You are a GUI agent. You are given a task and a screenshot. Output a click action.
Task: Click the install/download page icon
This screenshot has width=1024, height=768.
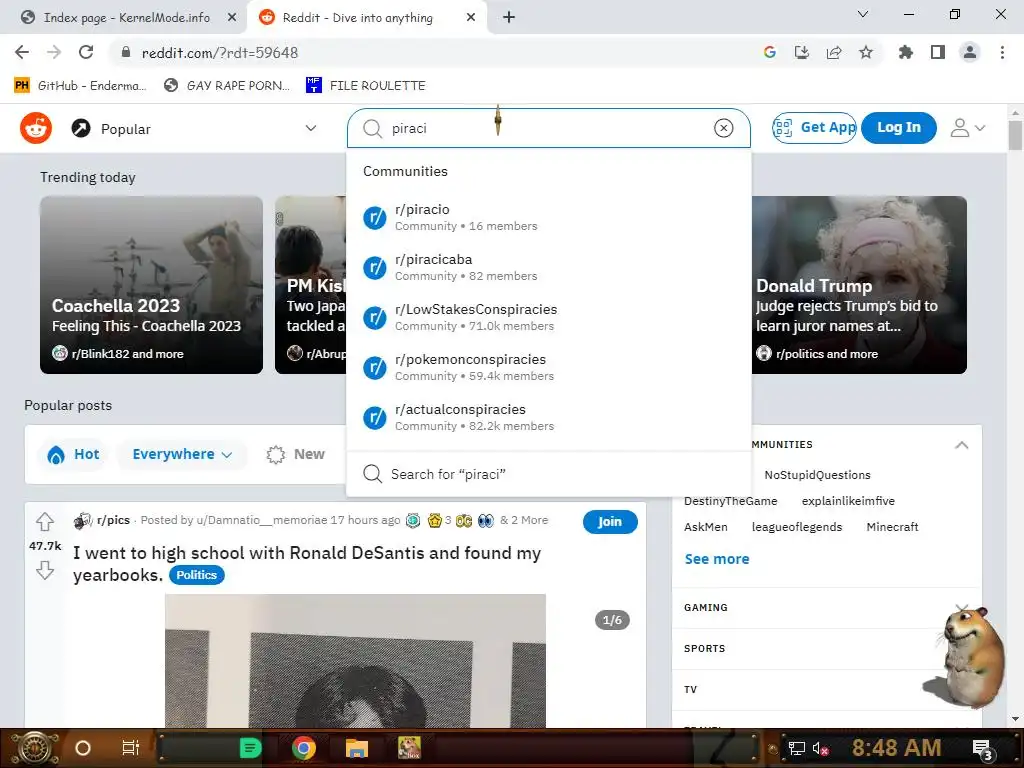801,52
